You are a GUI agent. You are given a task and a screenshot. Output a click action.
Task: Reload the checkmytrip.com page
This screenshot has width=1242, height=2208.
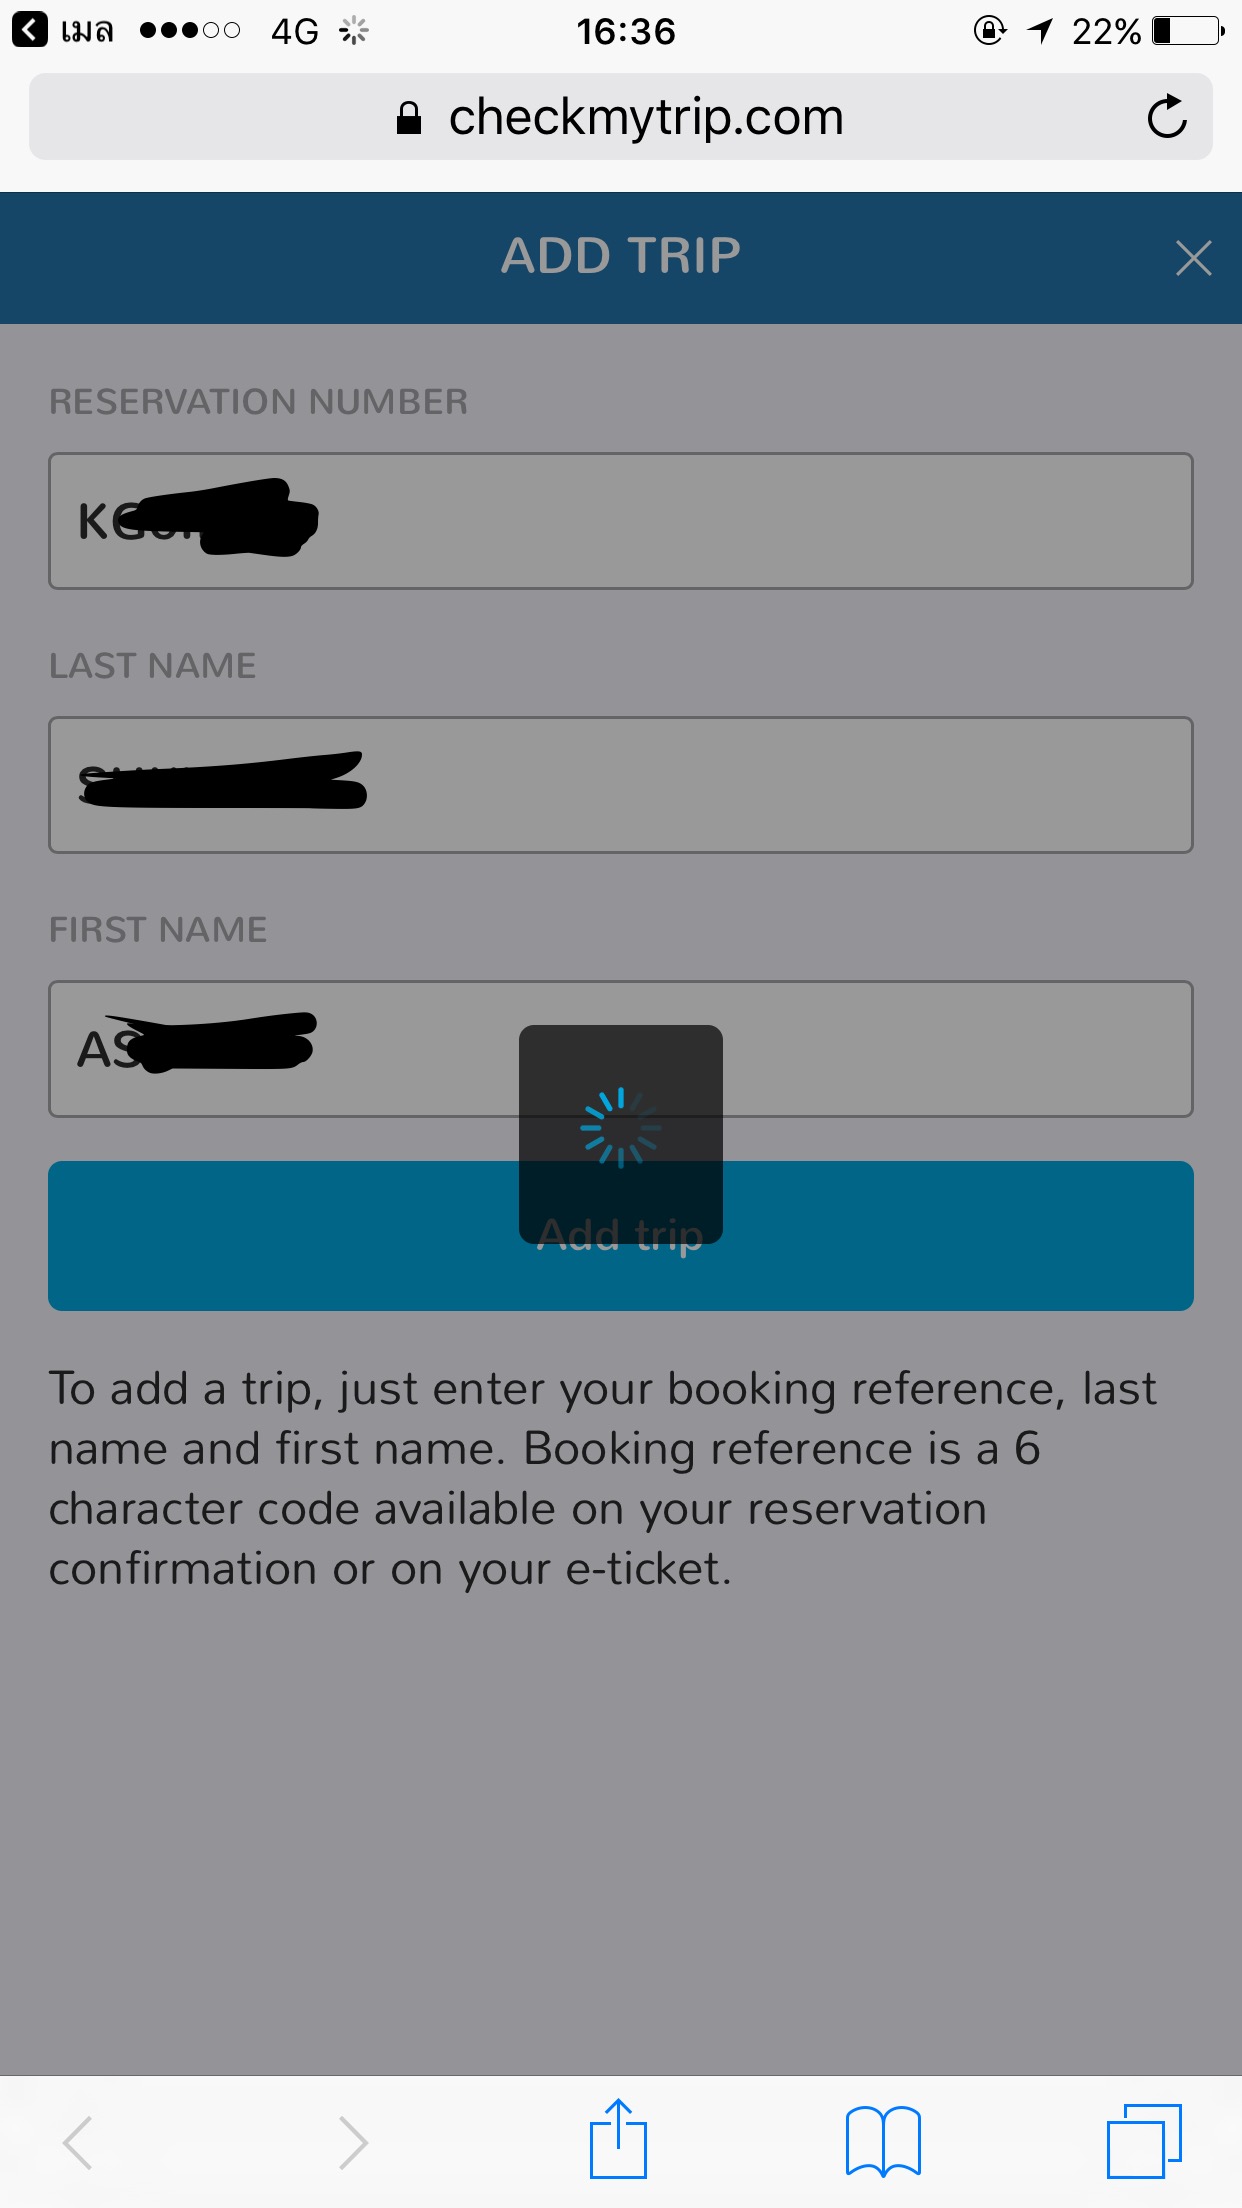(x=1166, y=117)
